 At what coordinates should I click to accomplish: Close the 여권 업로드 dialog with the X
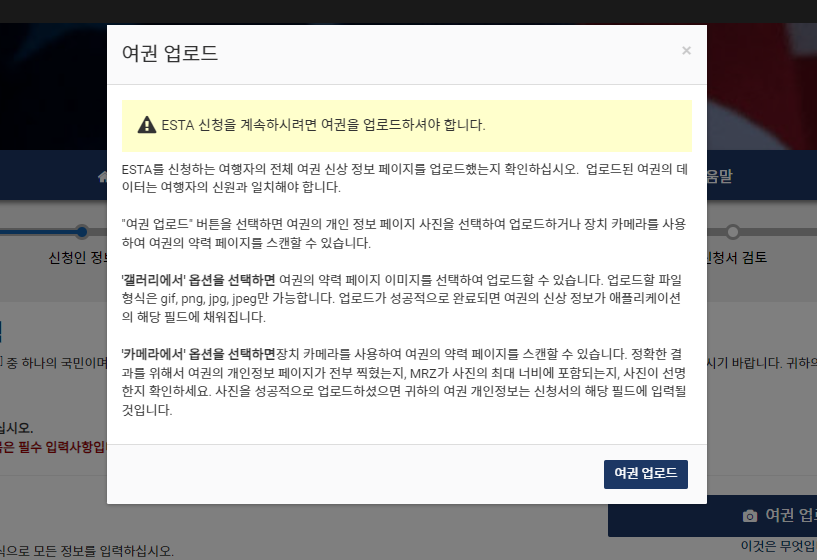pyautogui.click(x=686, y=51)
